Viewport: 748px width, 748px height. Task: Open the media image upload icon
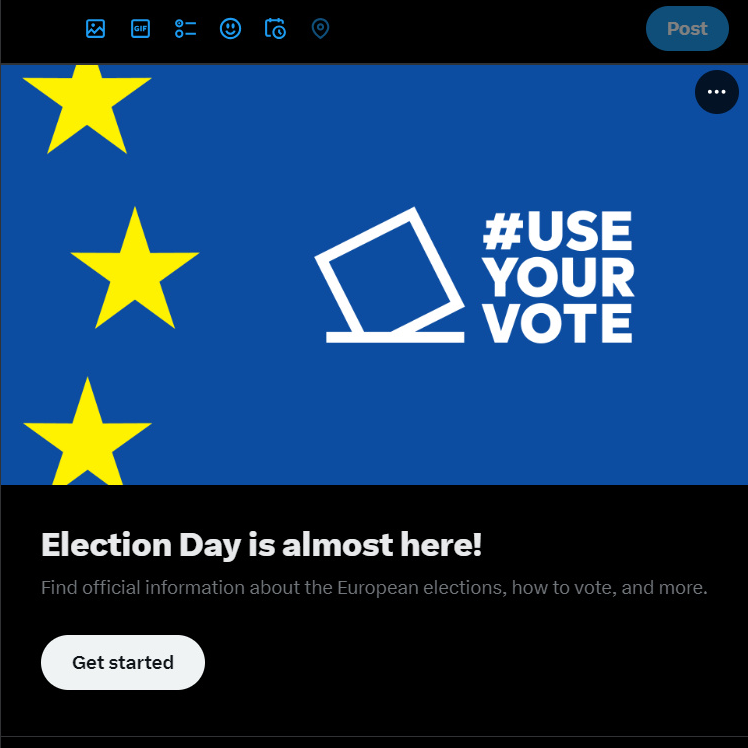[95, 29]
